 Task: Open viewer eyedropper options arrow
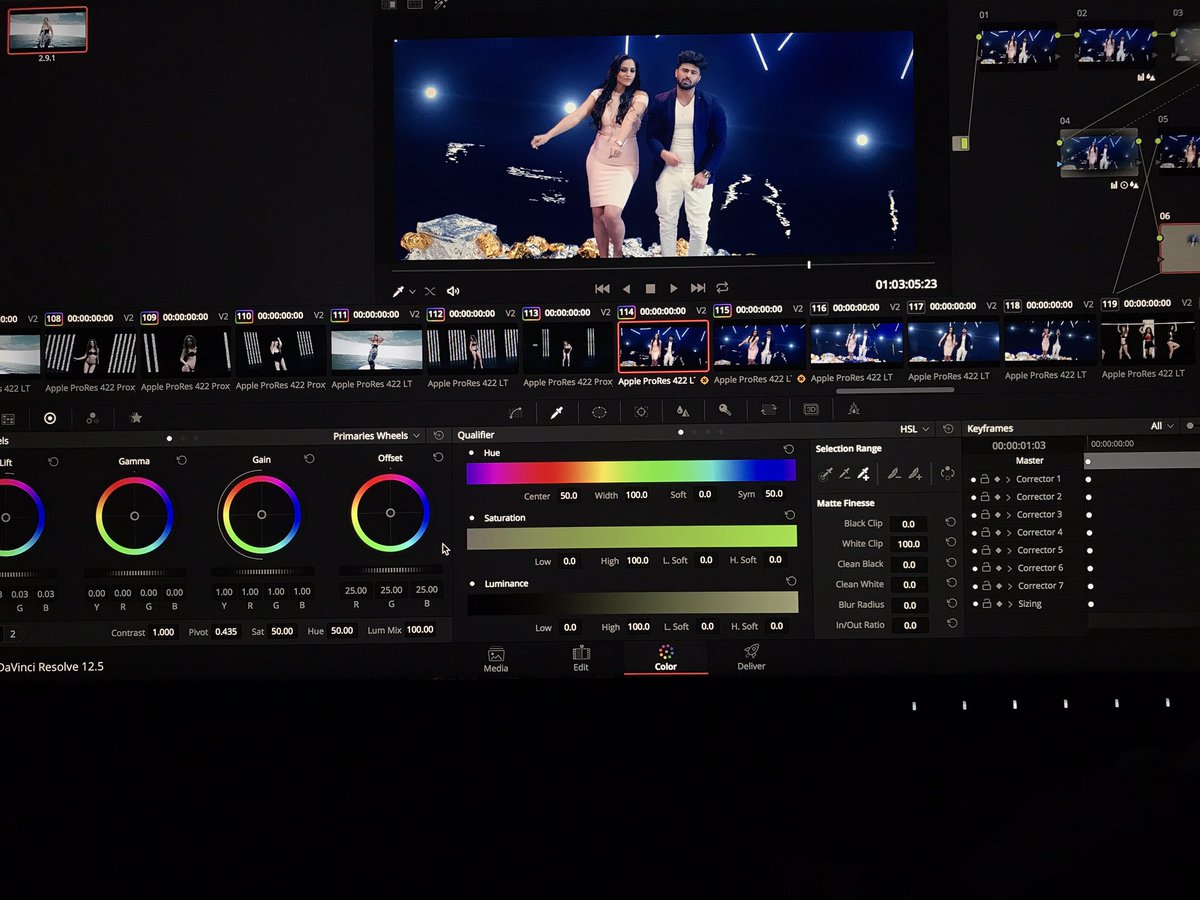(411, 292)
